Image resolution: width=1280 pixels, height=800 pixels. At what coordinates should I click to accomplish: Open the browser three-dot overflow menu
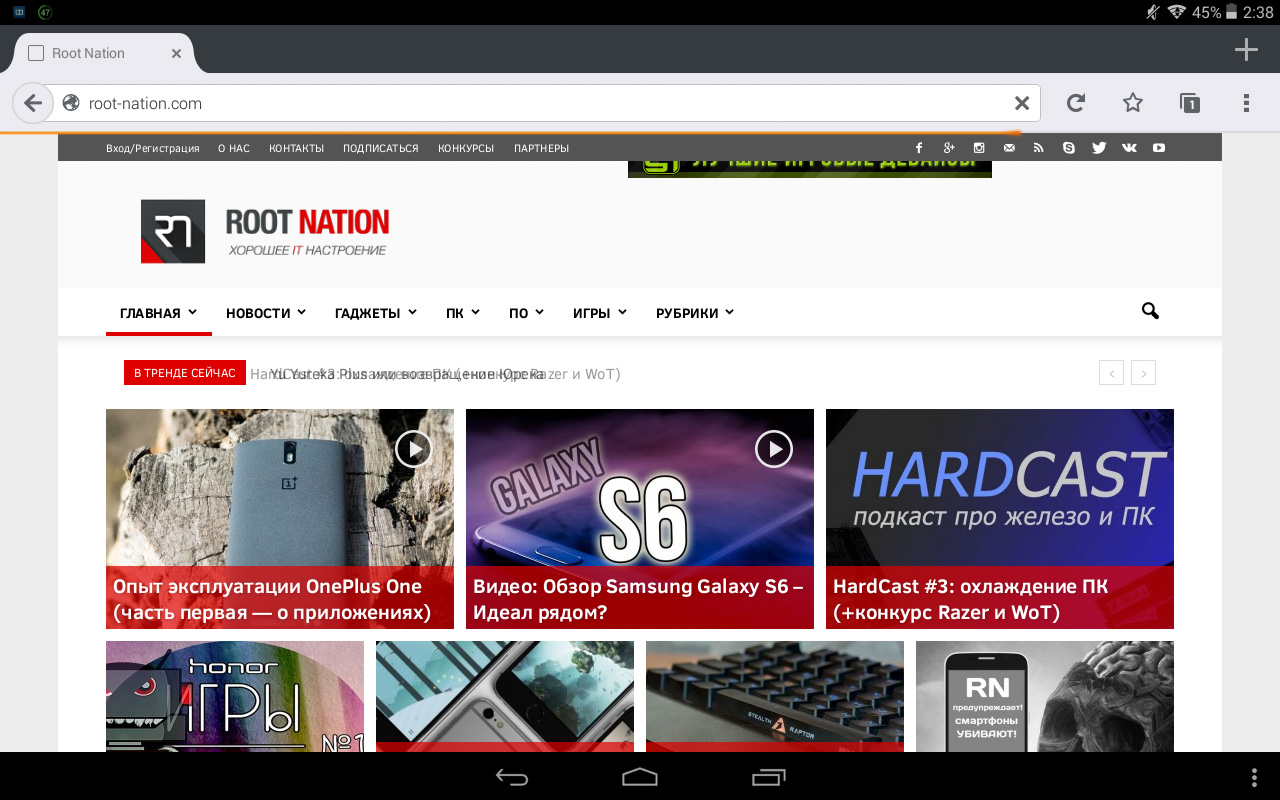tap(1246, 103)
